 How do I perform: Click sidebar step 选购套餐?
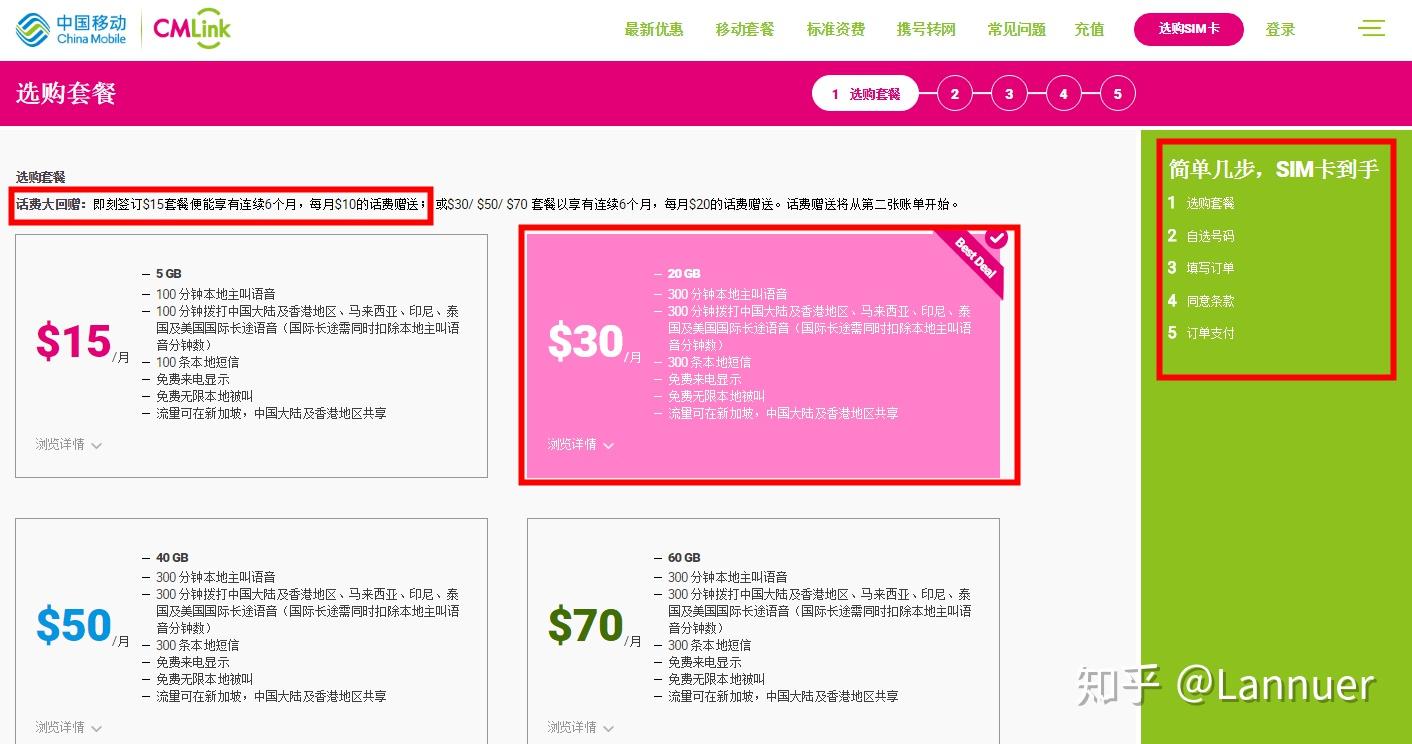[1210, 203]
